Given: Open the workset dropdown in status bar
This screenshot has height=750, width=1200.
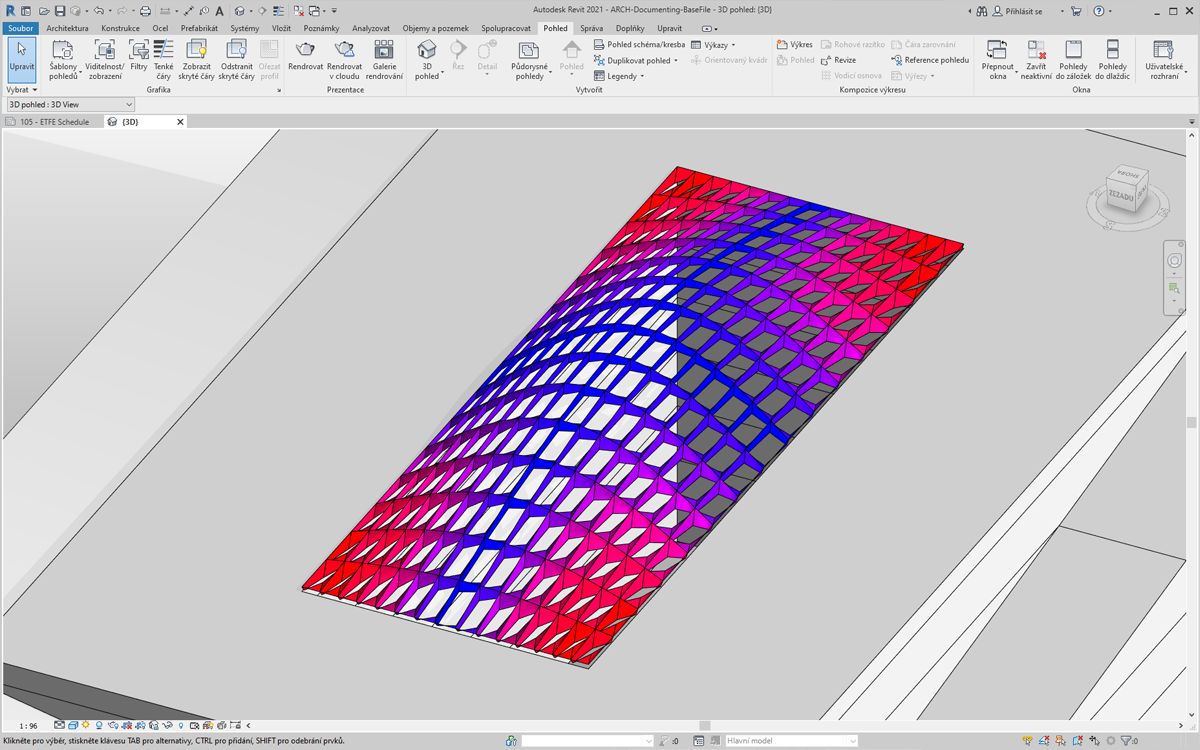Looking at the screenshot, I should [588, 741].
